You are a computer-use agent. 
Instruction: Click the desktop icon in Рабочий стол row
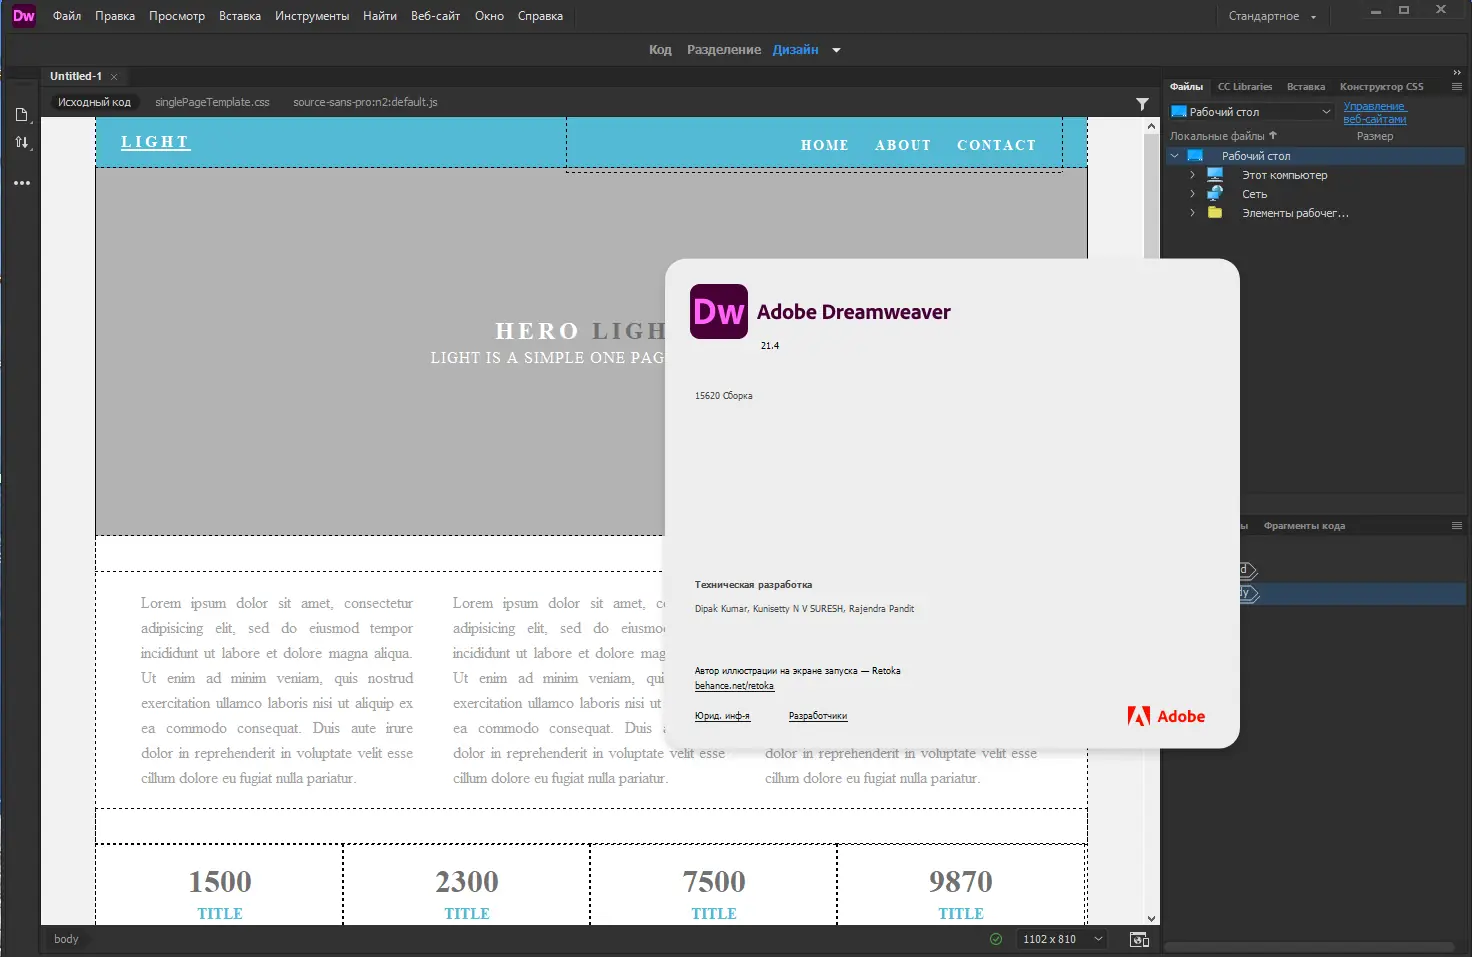tap(1195, 156)
